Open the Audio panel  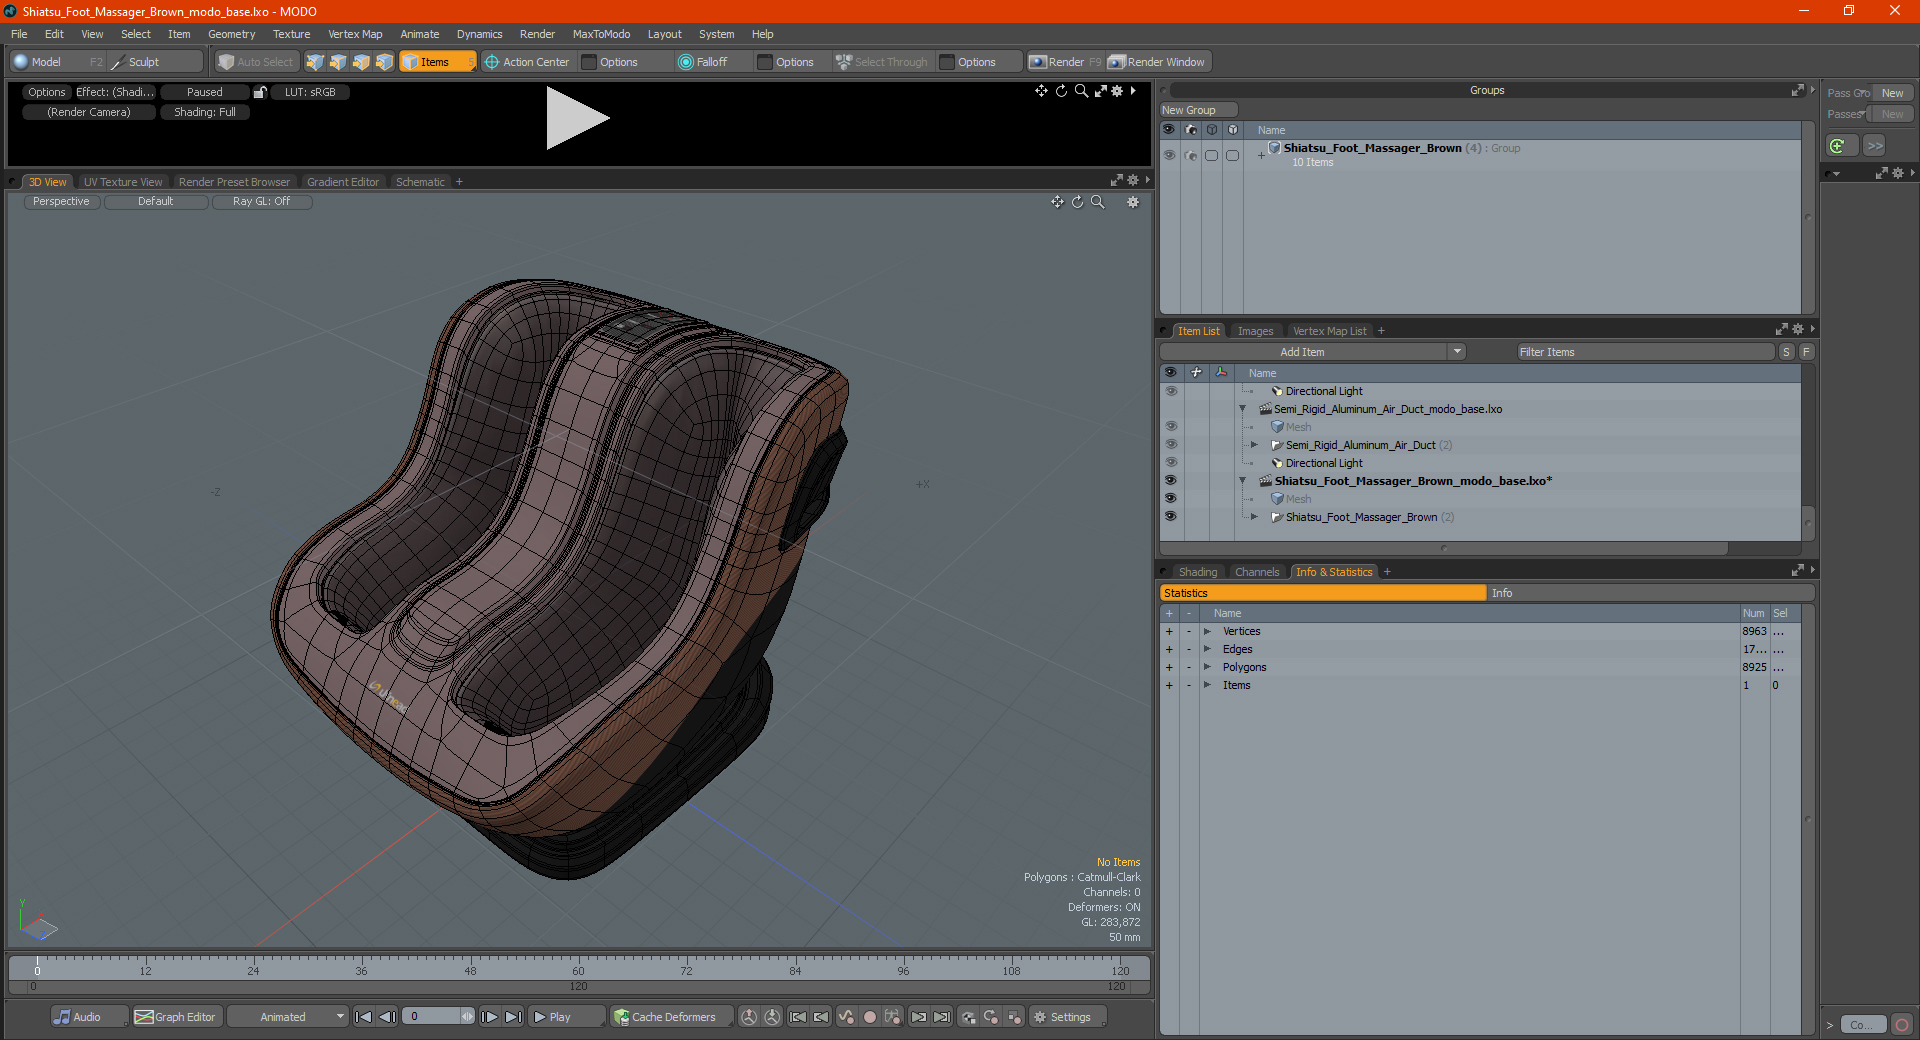click(x=78, y=1017)
